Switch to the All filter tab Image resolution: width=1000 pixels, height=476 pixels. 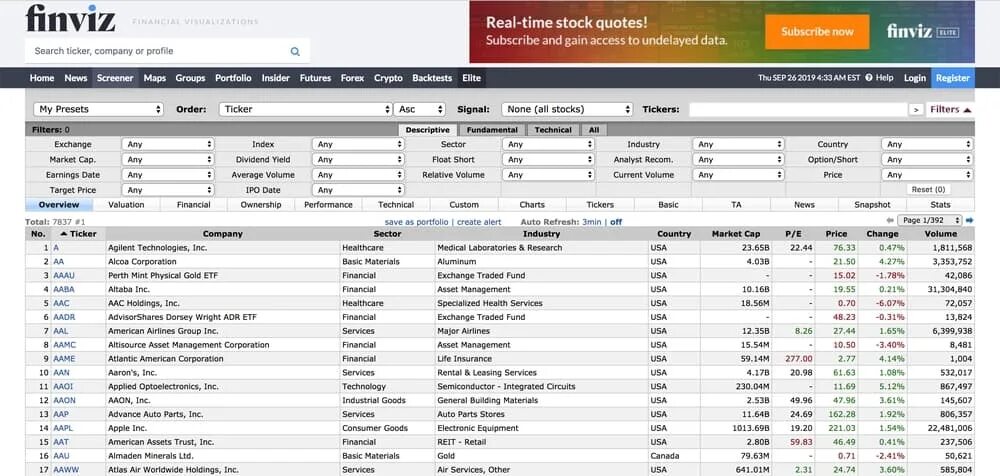pyautogui.click(x=594, y=130)
